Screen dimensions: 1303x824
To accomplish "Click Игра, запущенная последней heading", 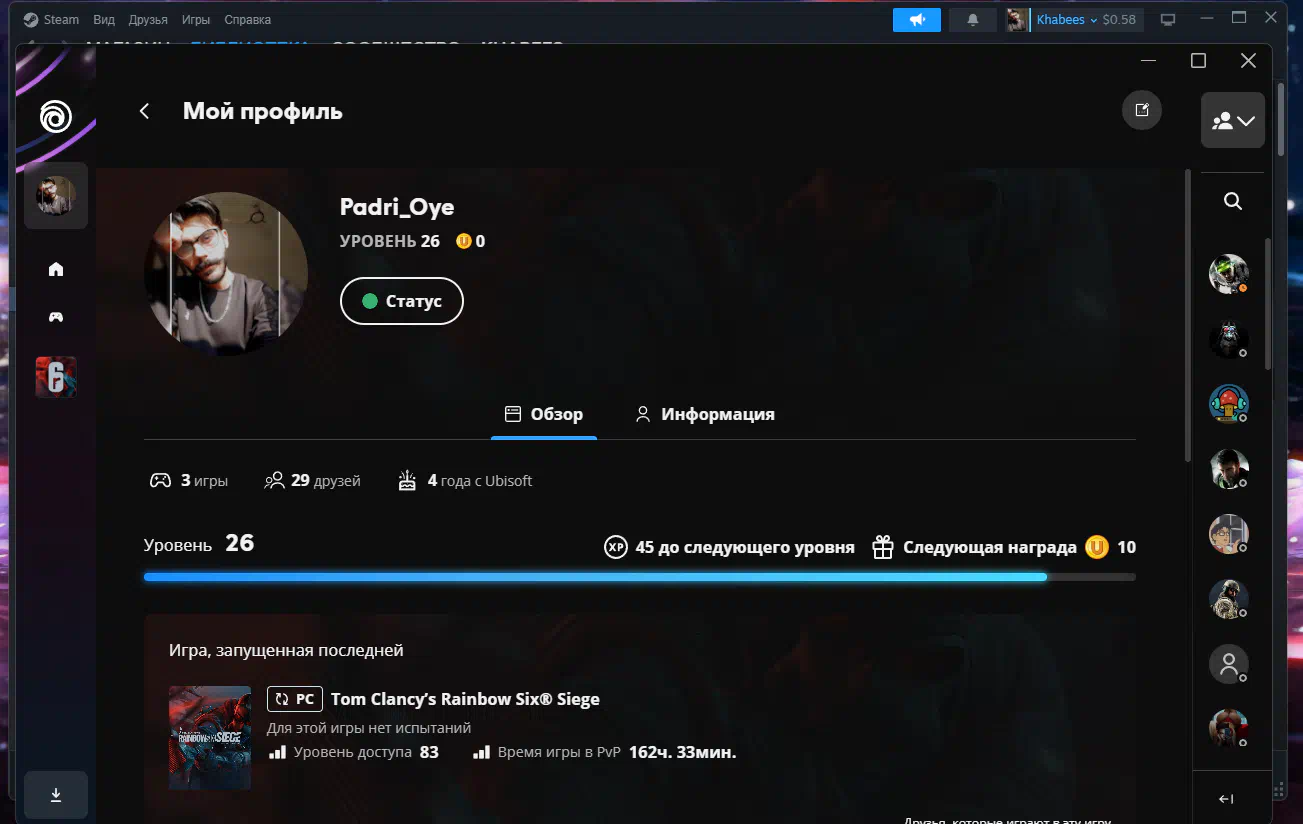I will click(x=286, y=651).
